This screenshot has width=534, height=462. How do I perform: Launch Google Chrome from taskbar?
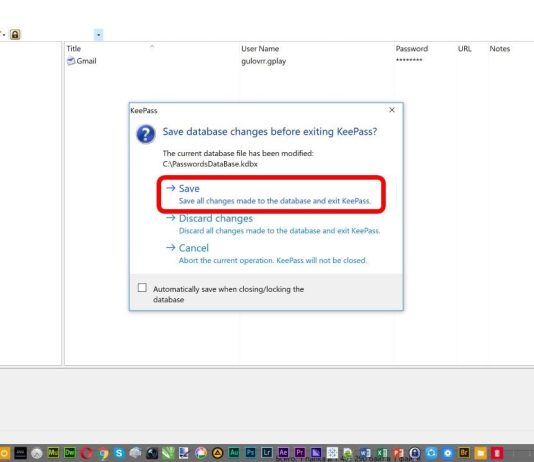coord(103,453)
